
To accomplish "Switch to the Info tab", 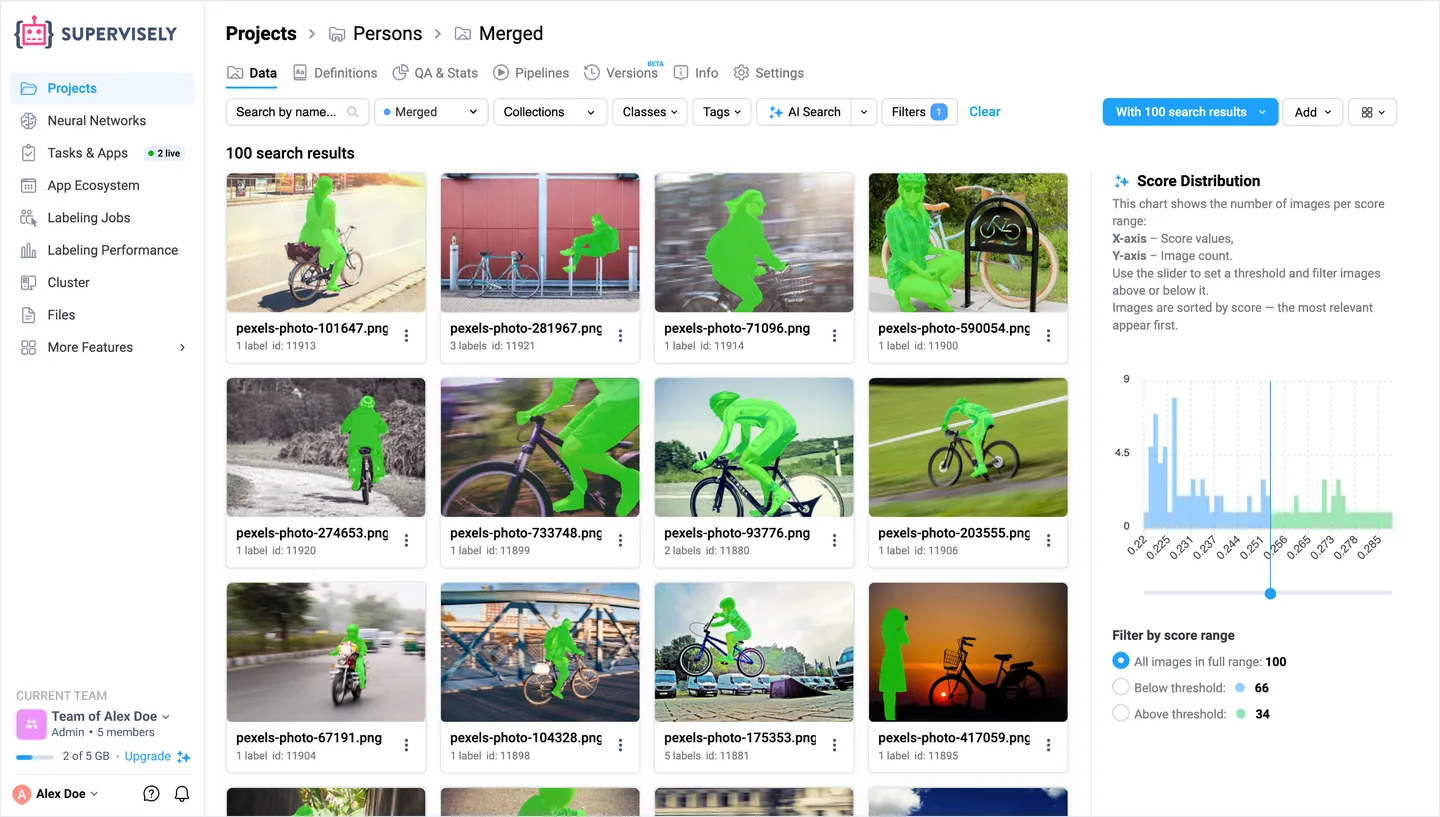I will [696, 73].
